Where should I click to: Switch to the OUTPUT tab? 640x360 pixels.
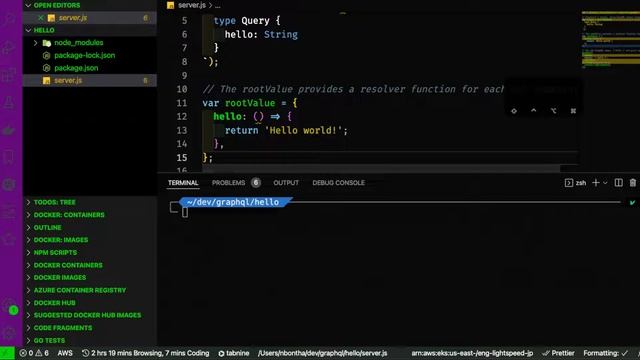pyautogui.click(x=286, y=183)
